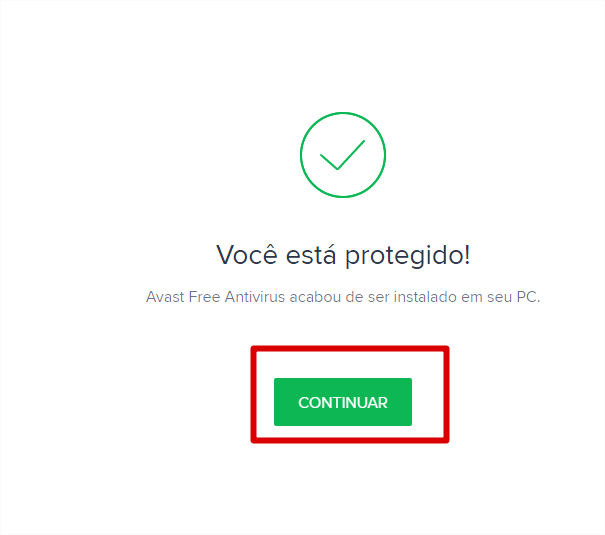This screenshot has height=535, width=605.
Task: Click the green checkmark success icon
Action: coord(343,155)
